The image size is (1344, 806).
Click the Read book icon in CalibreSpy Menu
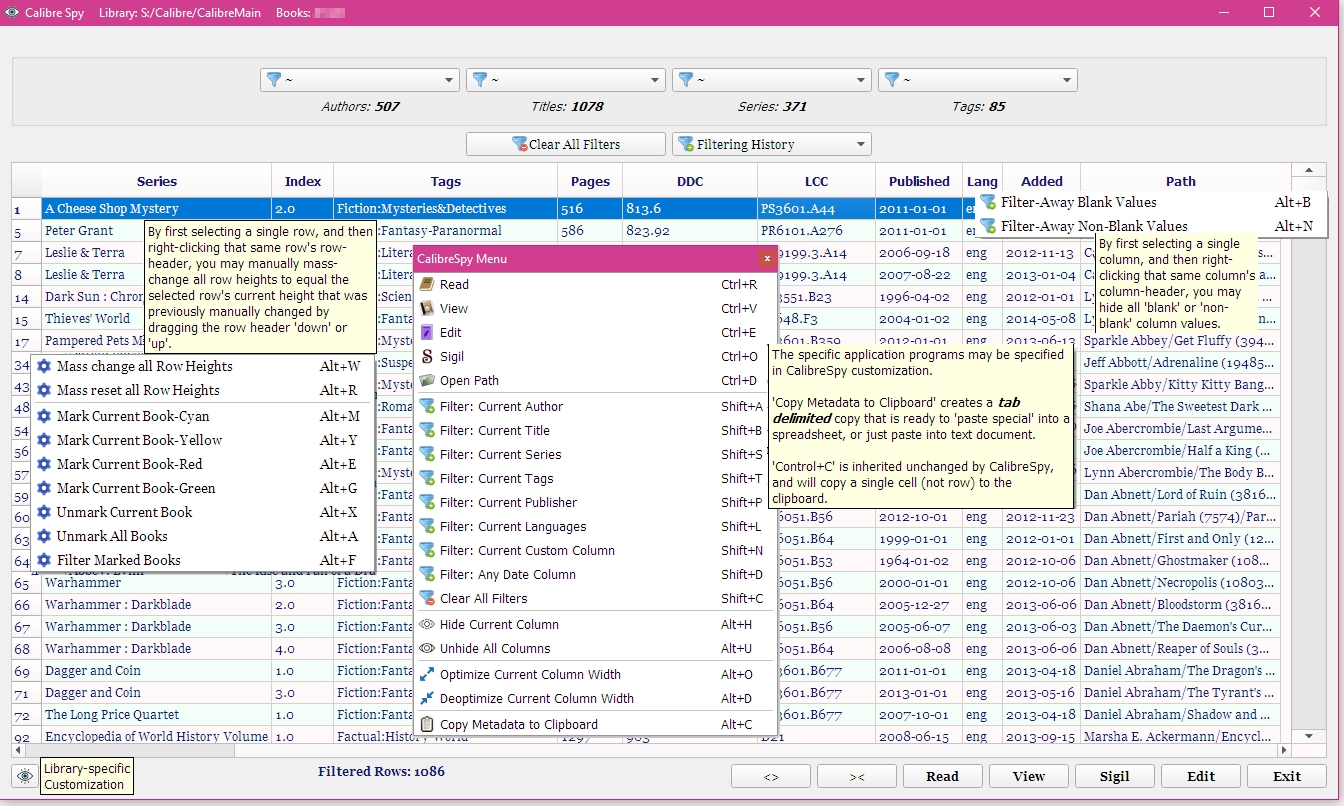point(427,285)
